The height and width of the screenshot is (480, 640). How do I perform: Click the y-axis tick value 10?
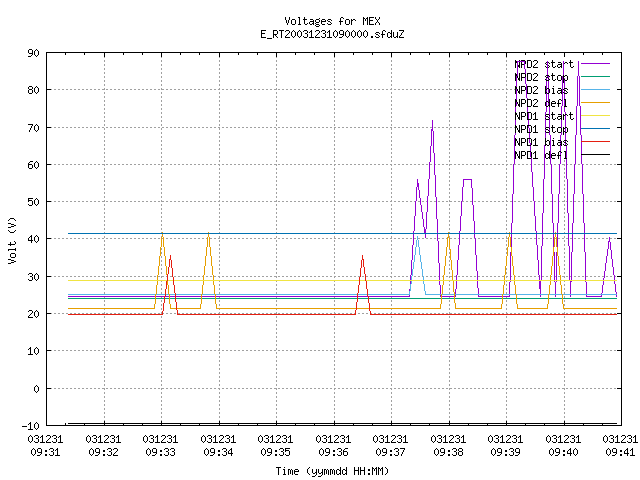pyautogui.click(x=33, y=351)
